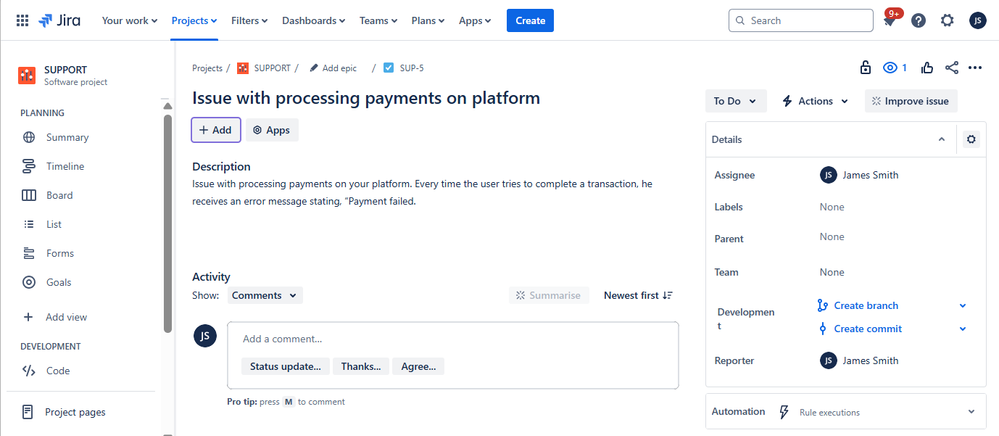Image resolution: width=999 pixels, height=436 pixels.
Task: Collapse the Details panel chevron
Action: pos(941,140)
